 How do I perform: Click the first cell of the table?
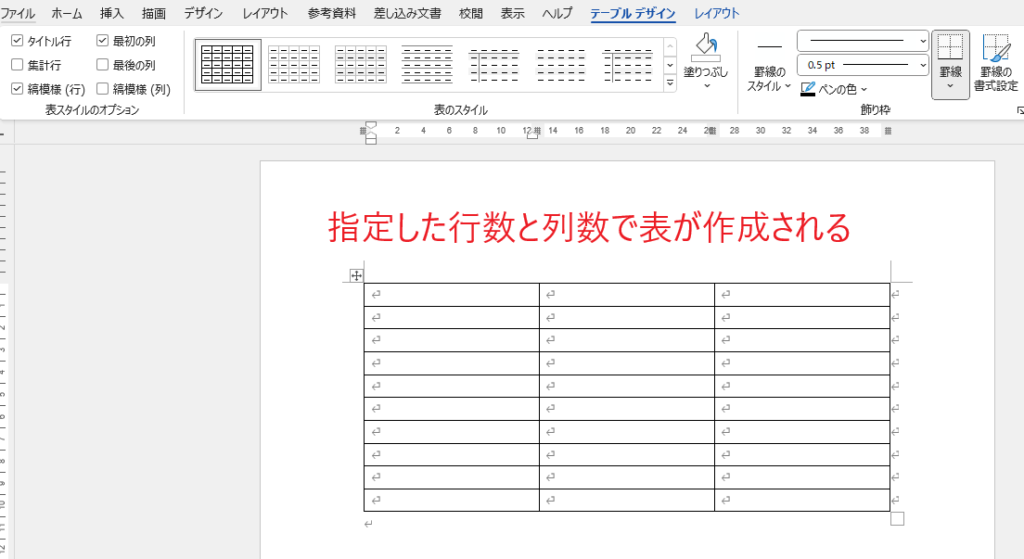click(452, 295)
